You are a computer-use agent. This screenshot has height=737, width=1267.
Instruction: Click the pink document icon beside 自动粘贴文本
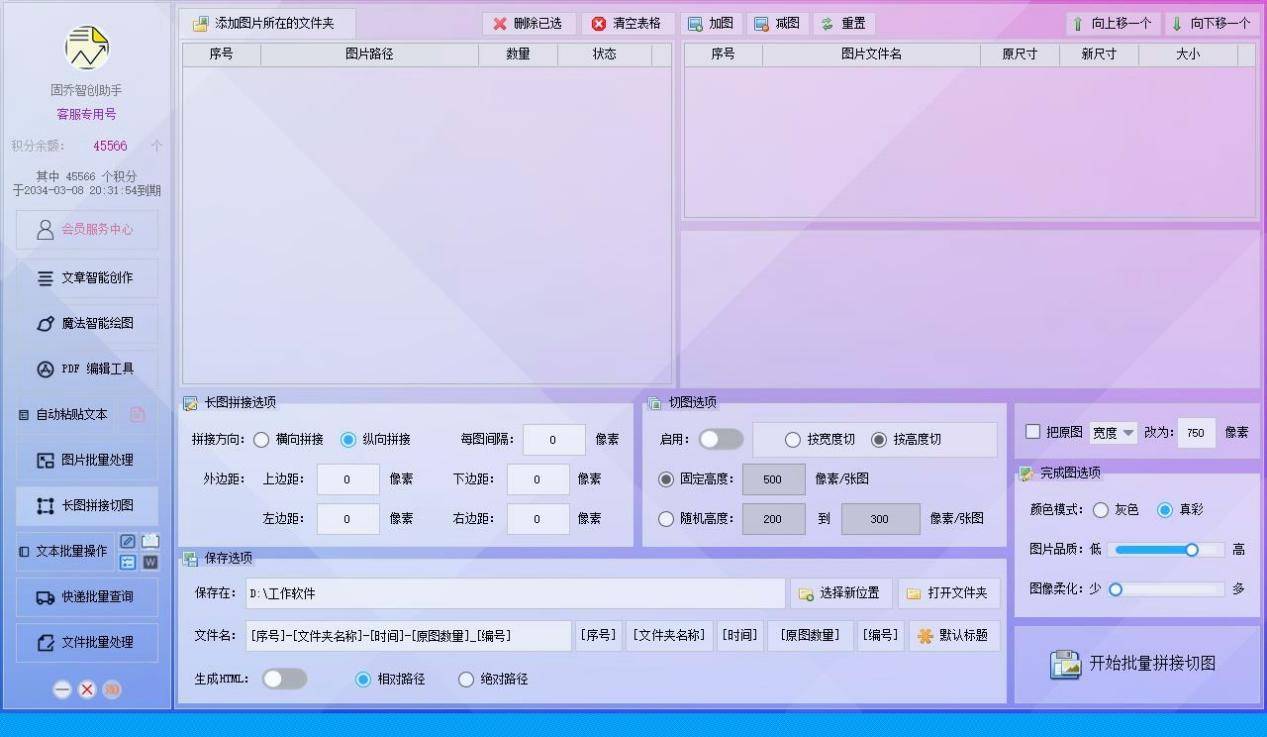coord(138,414)
